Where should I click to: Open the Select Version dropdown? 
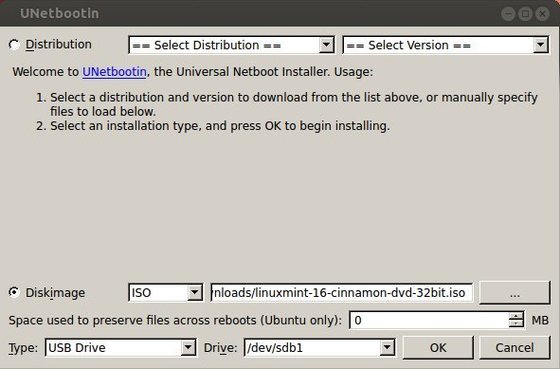446,45
